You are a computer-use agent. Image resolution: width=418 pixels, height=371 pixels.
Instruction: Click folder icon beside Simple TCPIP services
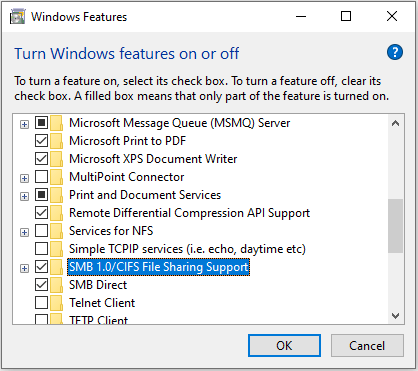57,249
